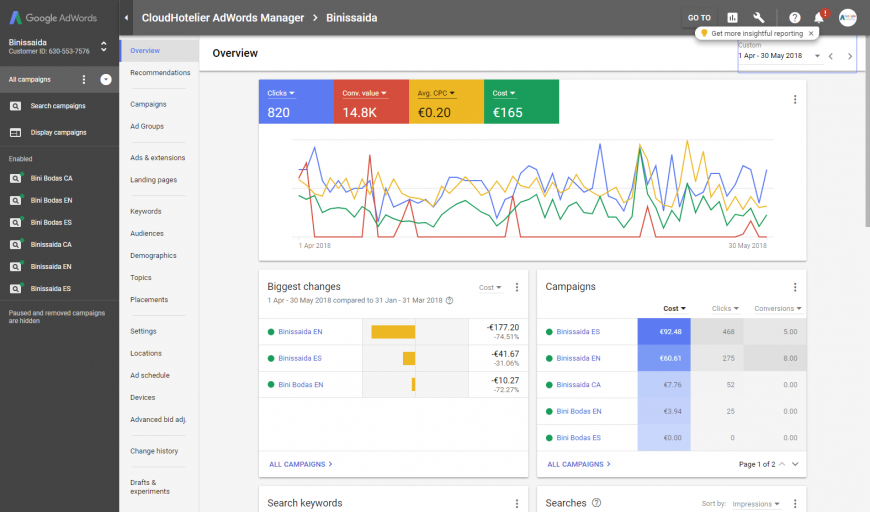Open the Conv. value metric dropdown

point(365,93)
